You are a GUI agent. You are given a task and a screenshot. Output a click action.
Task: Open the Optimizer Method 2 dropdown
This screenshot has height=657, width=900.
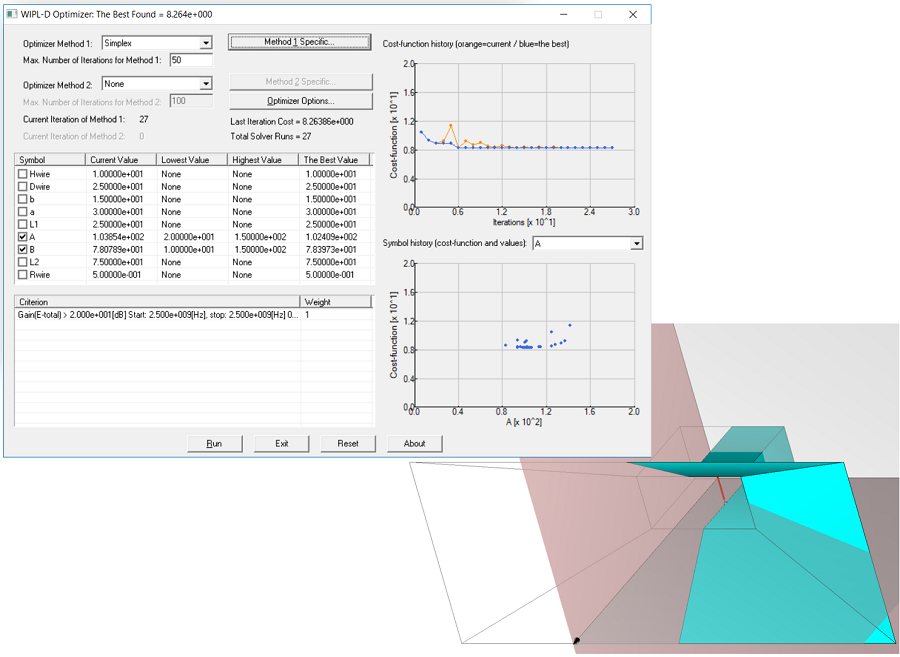pyautogui.click(x=206, y=84)
